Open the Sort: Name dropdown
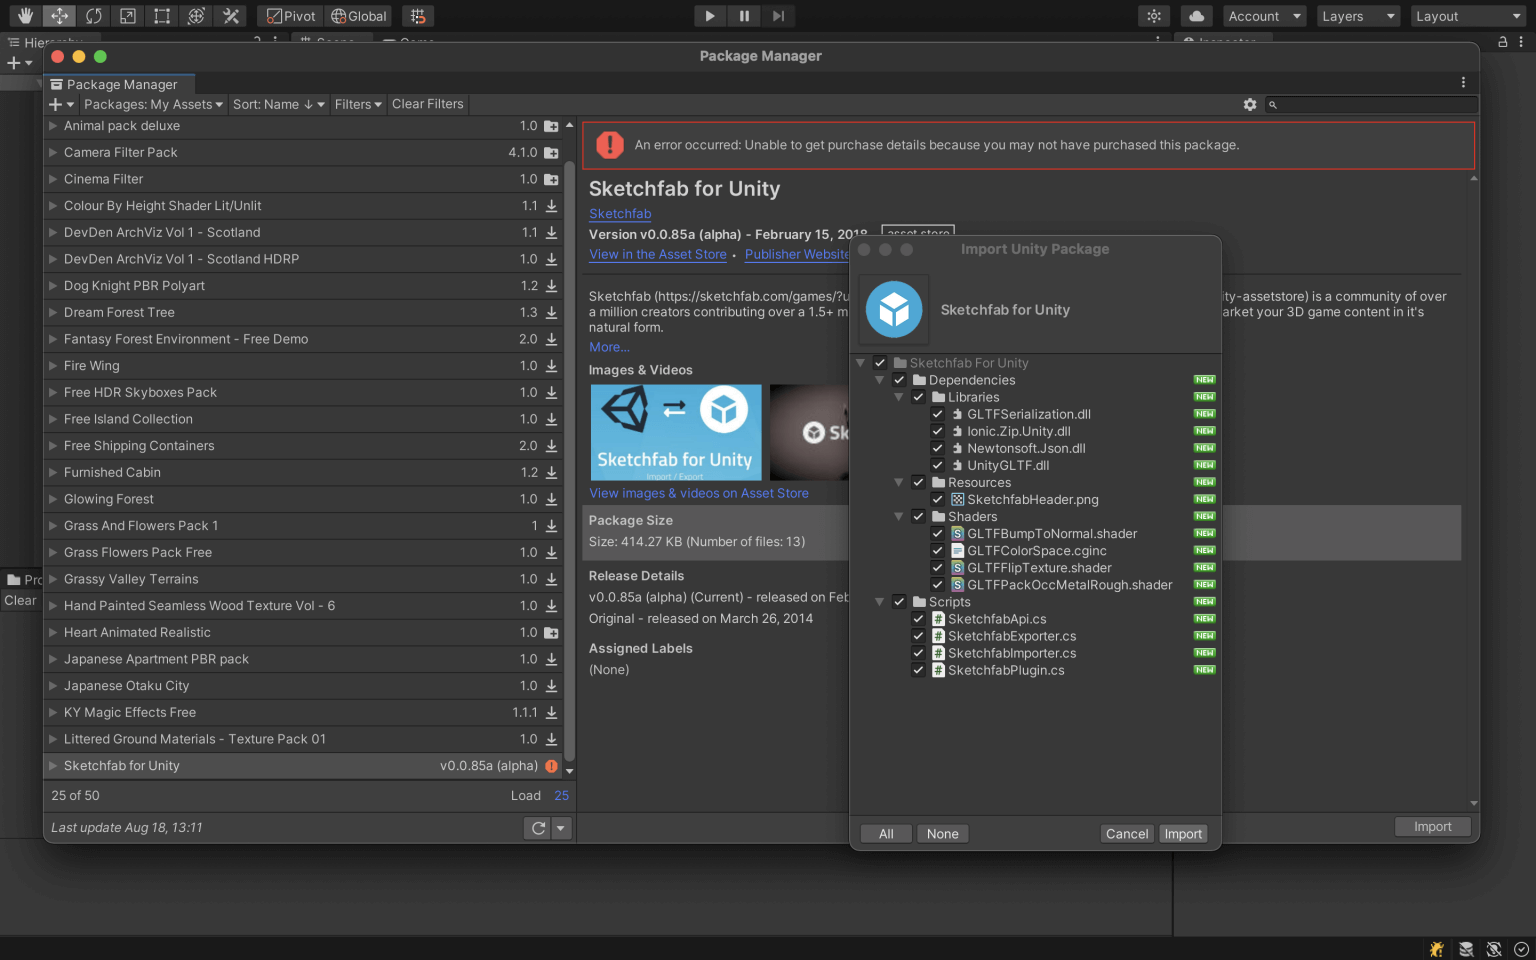 point(278,104)
